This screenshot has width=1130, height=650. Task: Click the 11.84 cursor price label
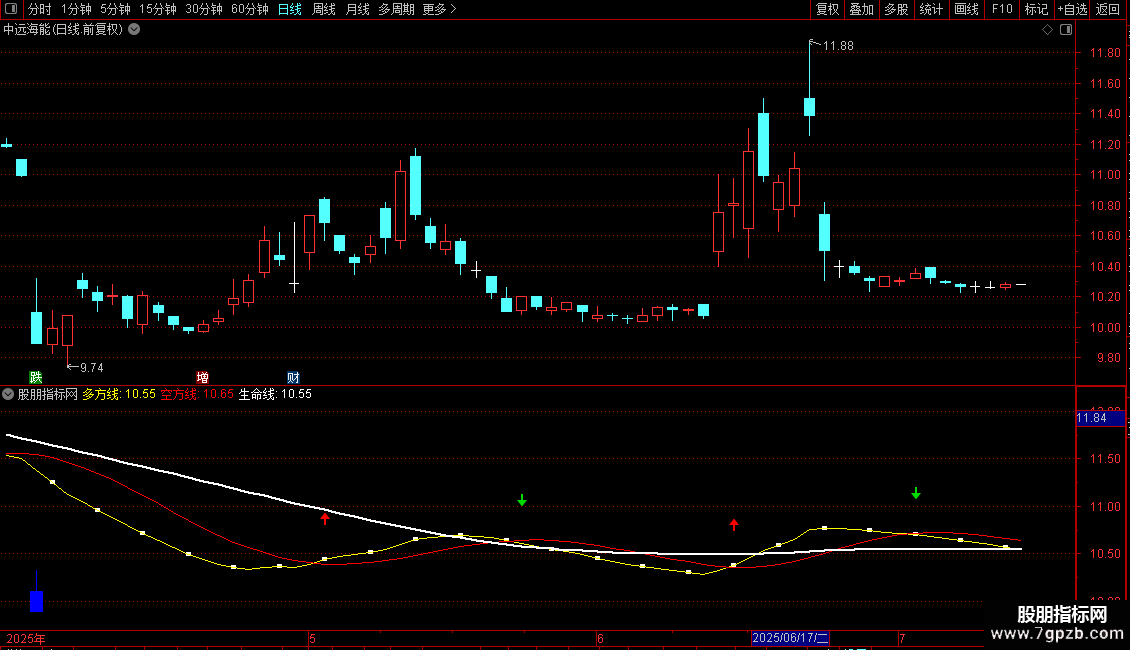(x=1100, y=418)
